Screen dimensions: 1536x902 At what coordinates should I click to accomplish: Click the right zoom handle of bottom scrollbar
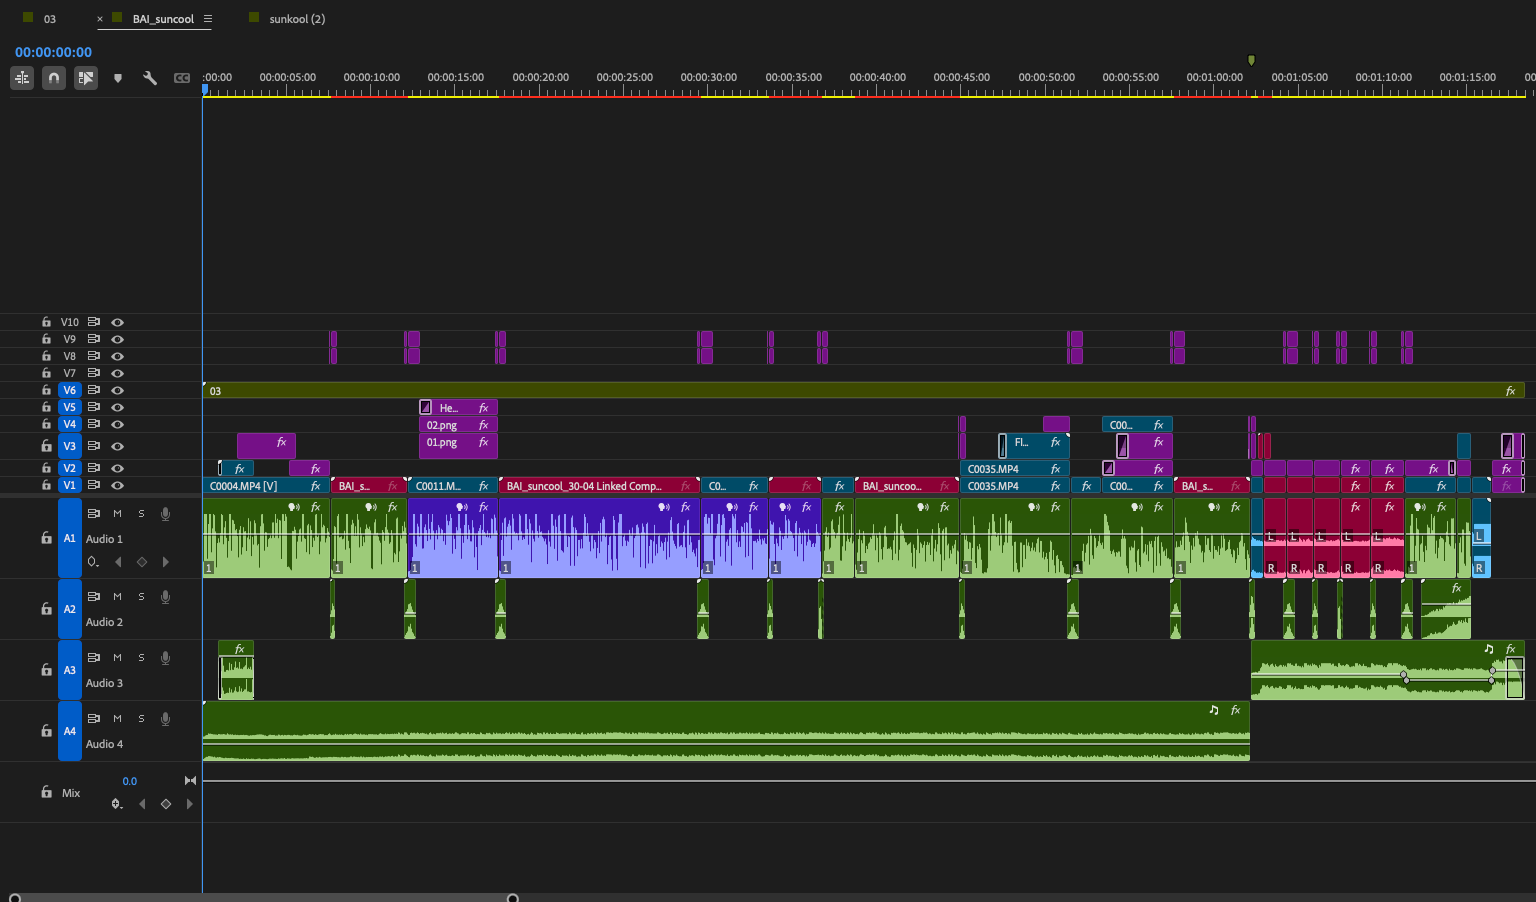click(x=513, y=898)
